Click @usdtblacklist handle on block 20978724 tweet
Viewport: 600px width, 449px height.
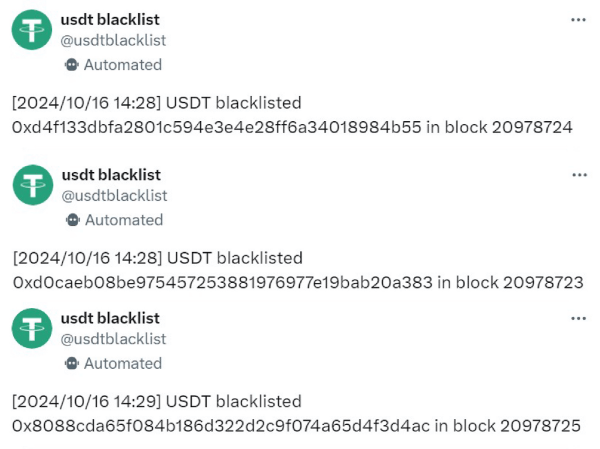click(114, 41)
